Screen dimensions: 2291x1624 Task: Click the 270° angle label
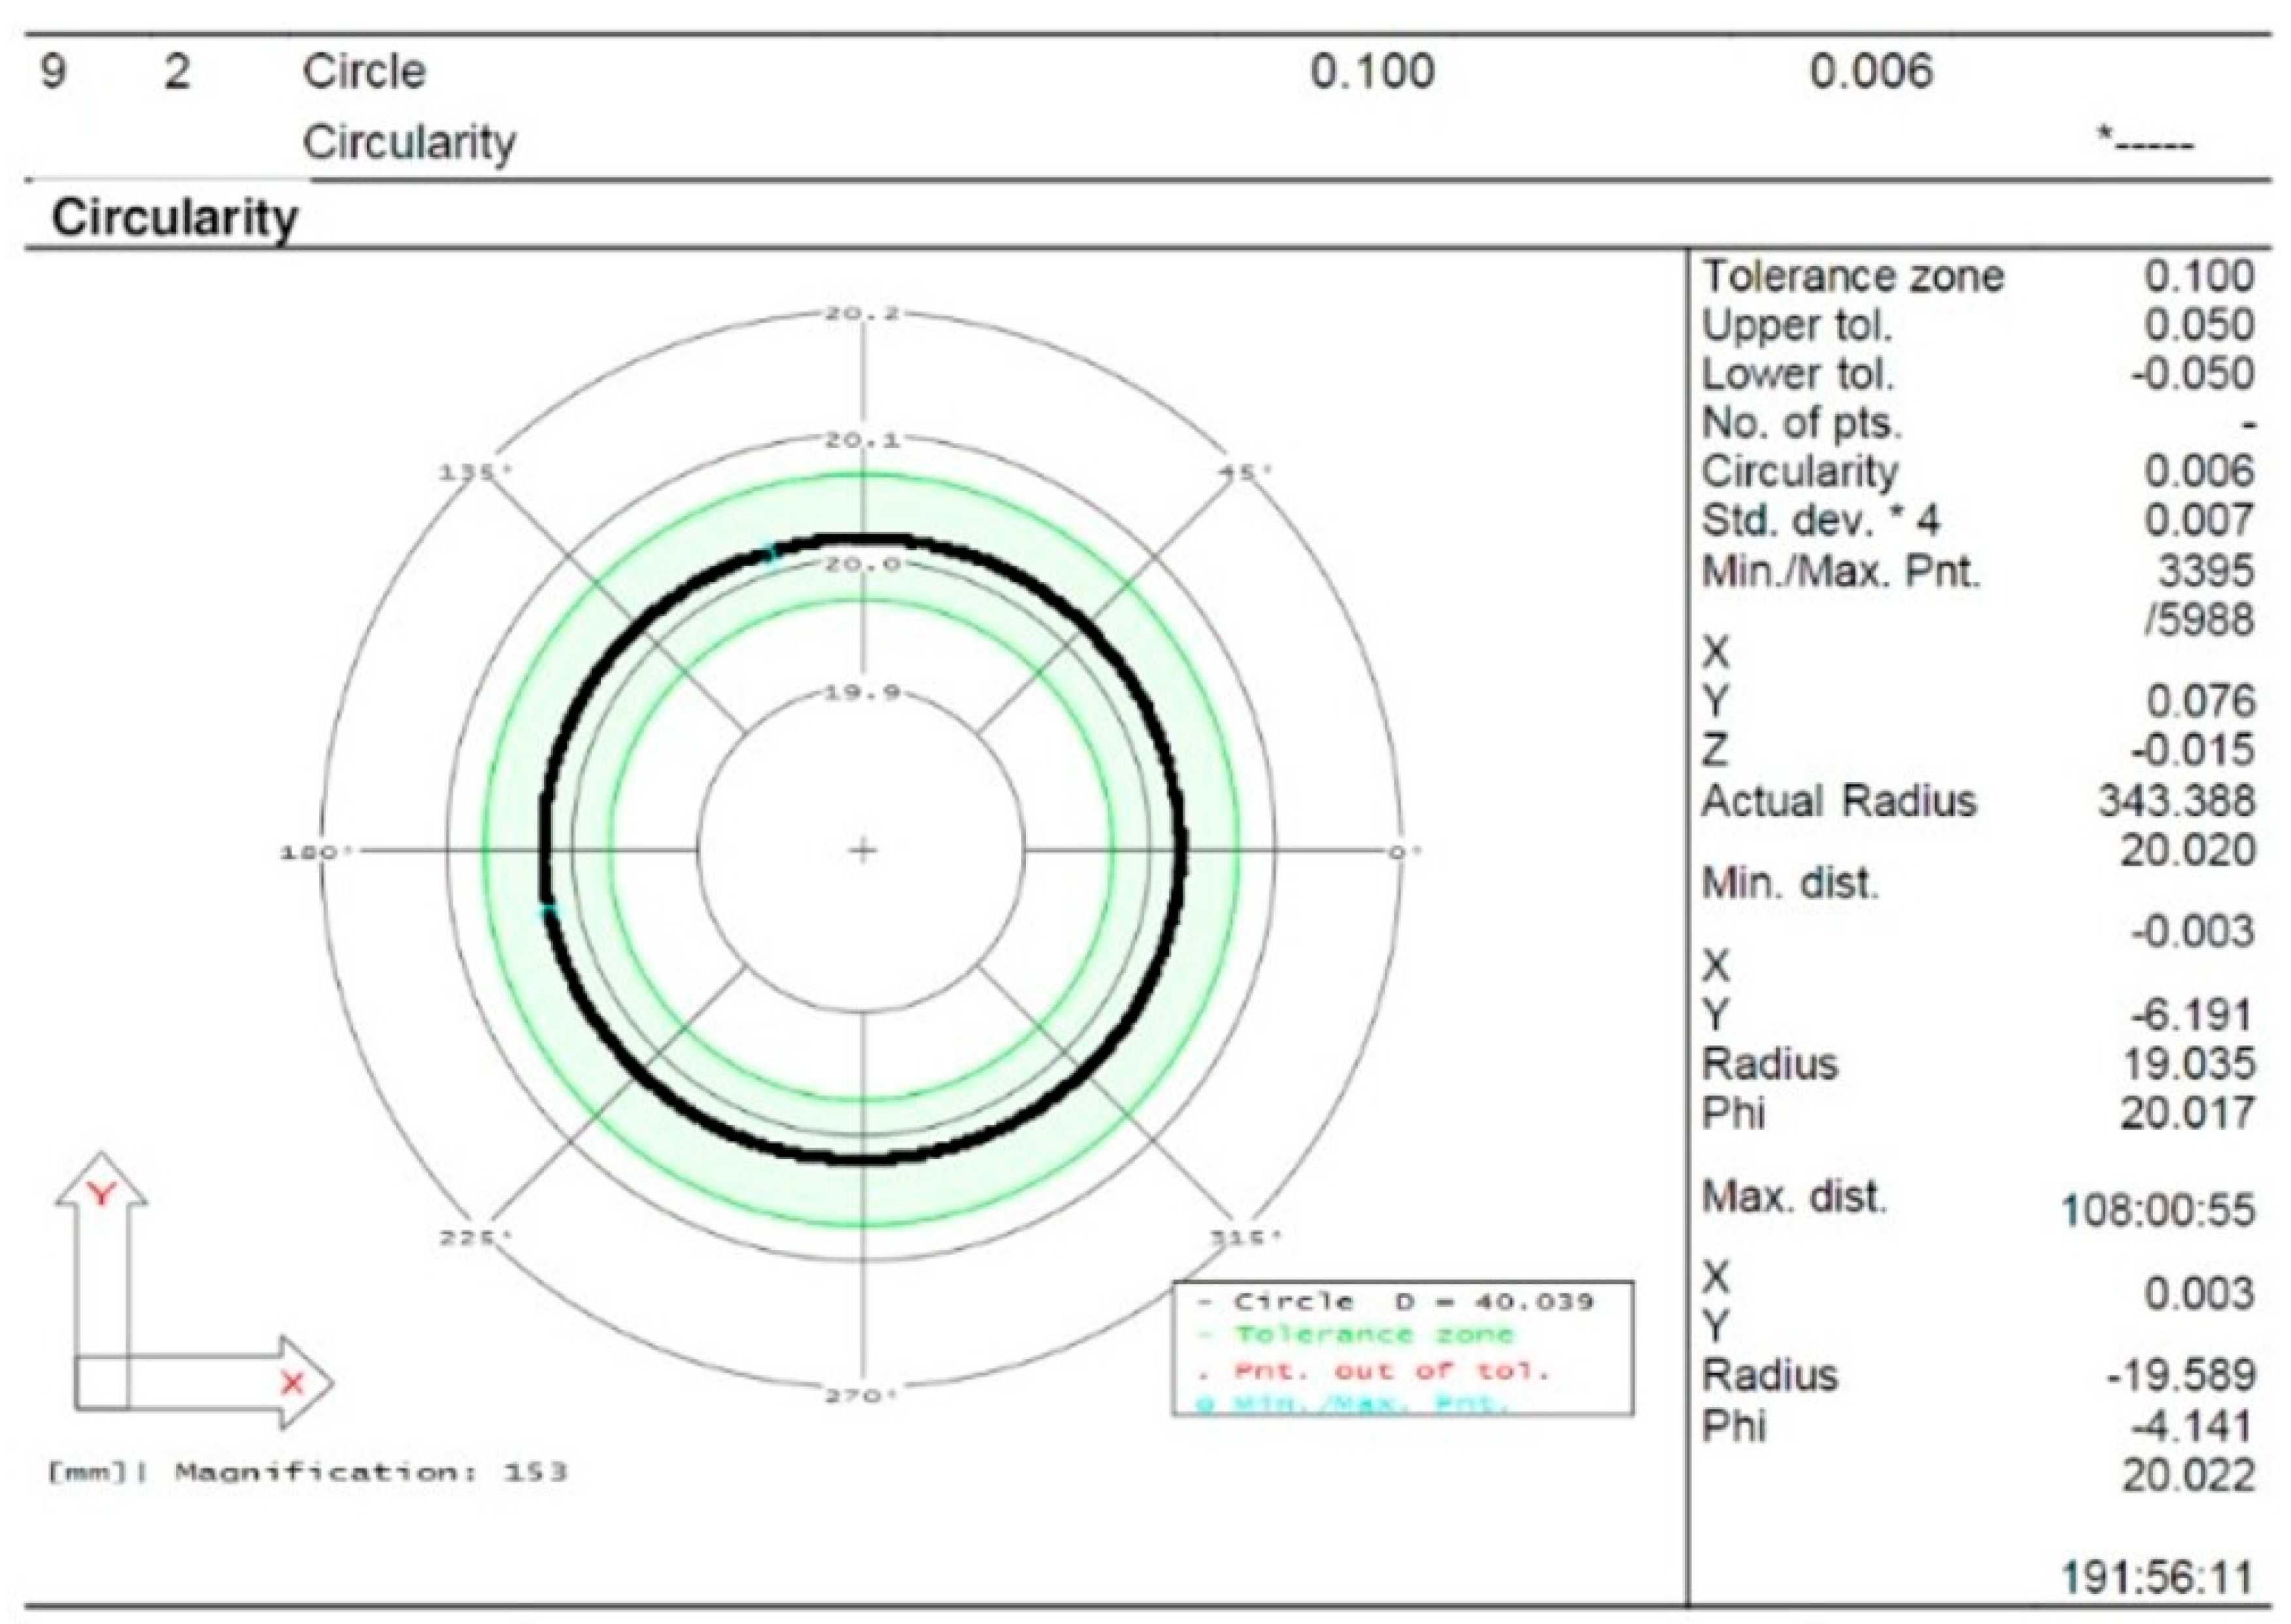pos(861,1395)
